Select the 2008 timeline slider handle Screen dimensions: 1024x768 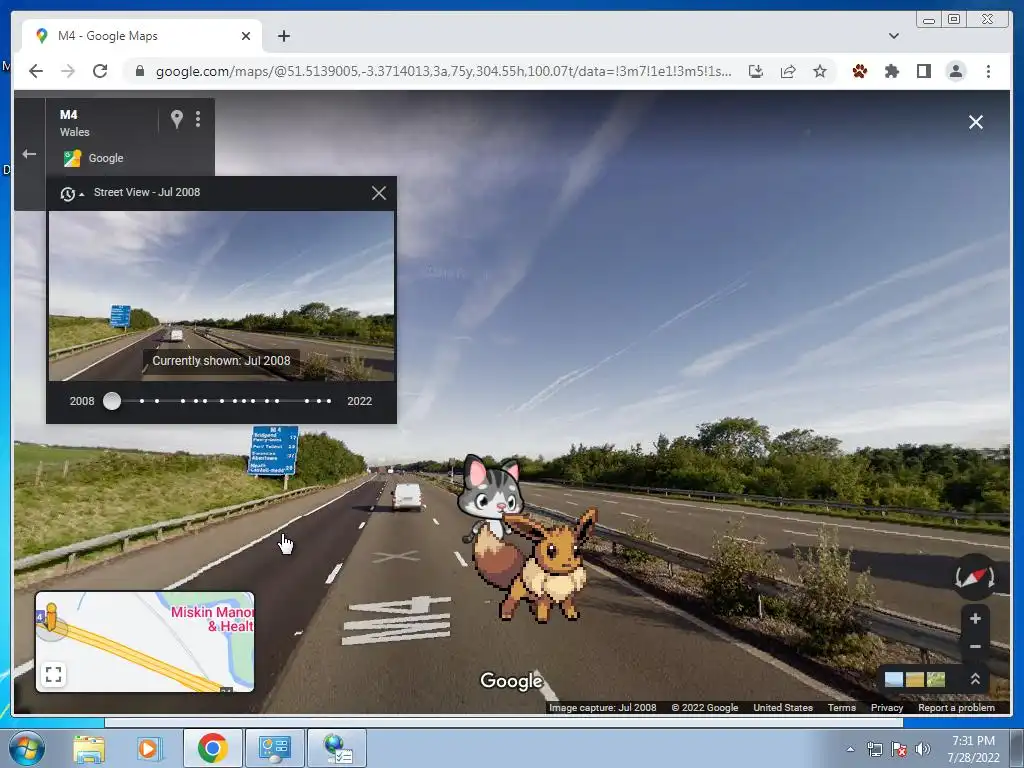click(x=112, y=401)
